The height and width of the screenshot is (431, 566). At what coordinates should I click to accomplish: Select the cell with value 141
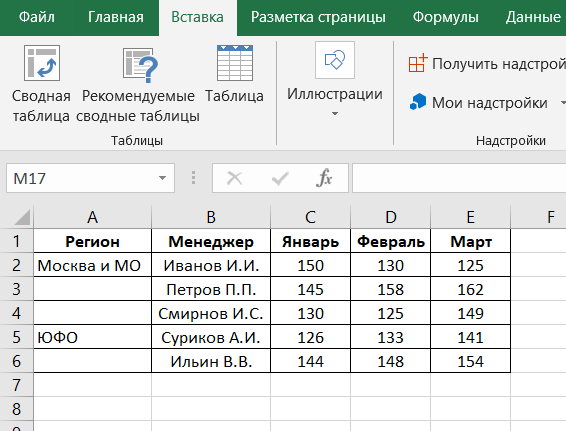(470, 337)
